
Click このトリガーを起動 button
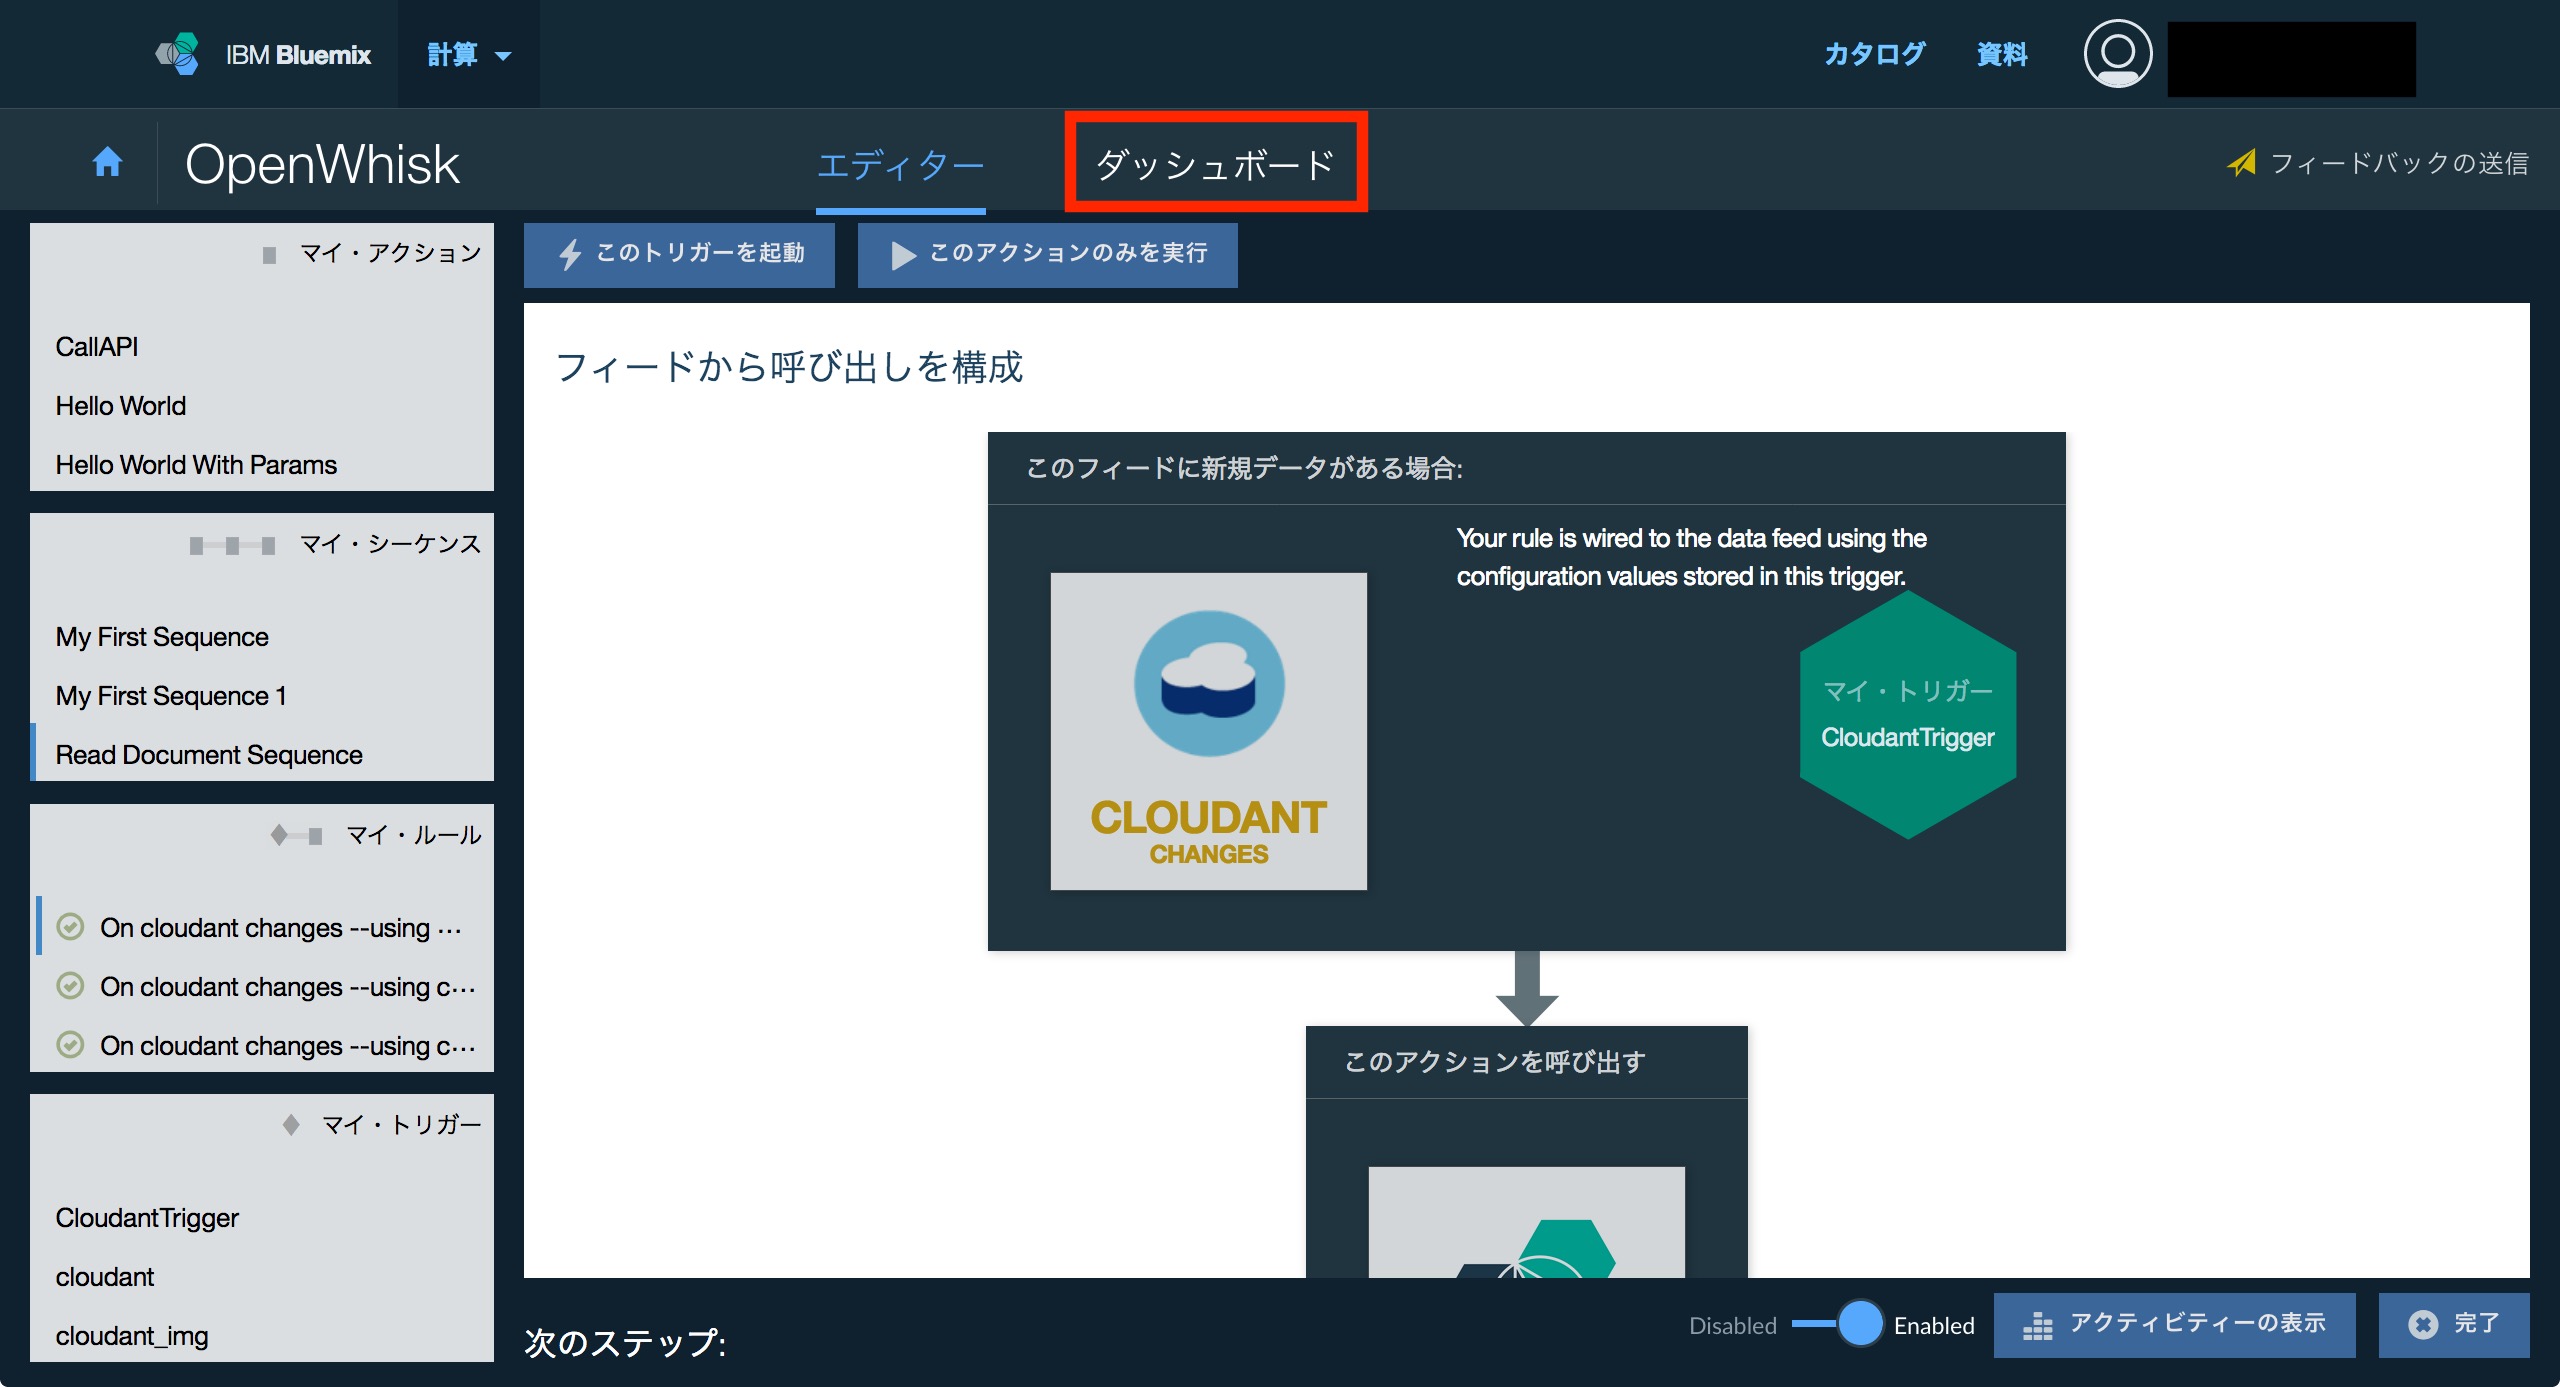click(679, 255)
